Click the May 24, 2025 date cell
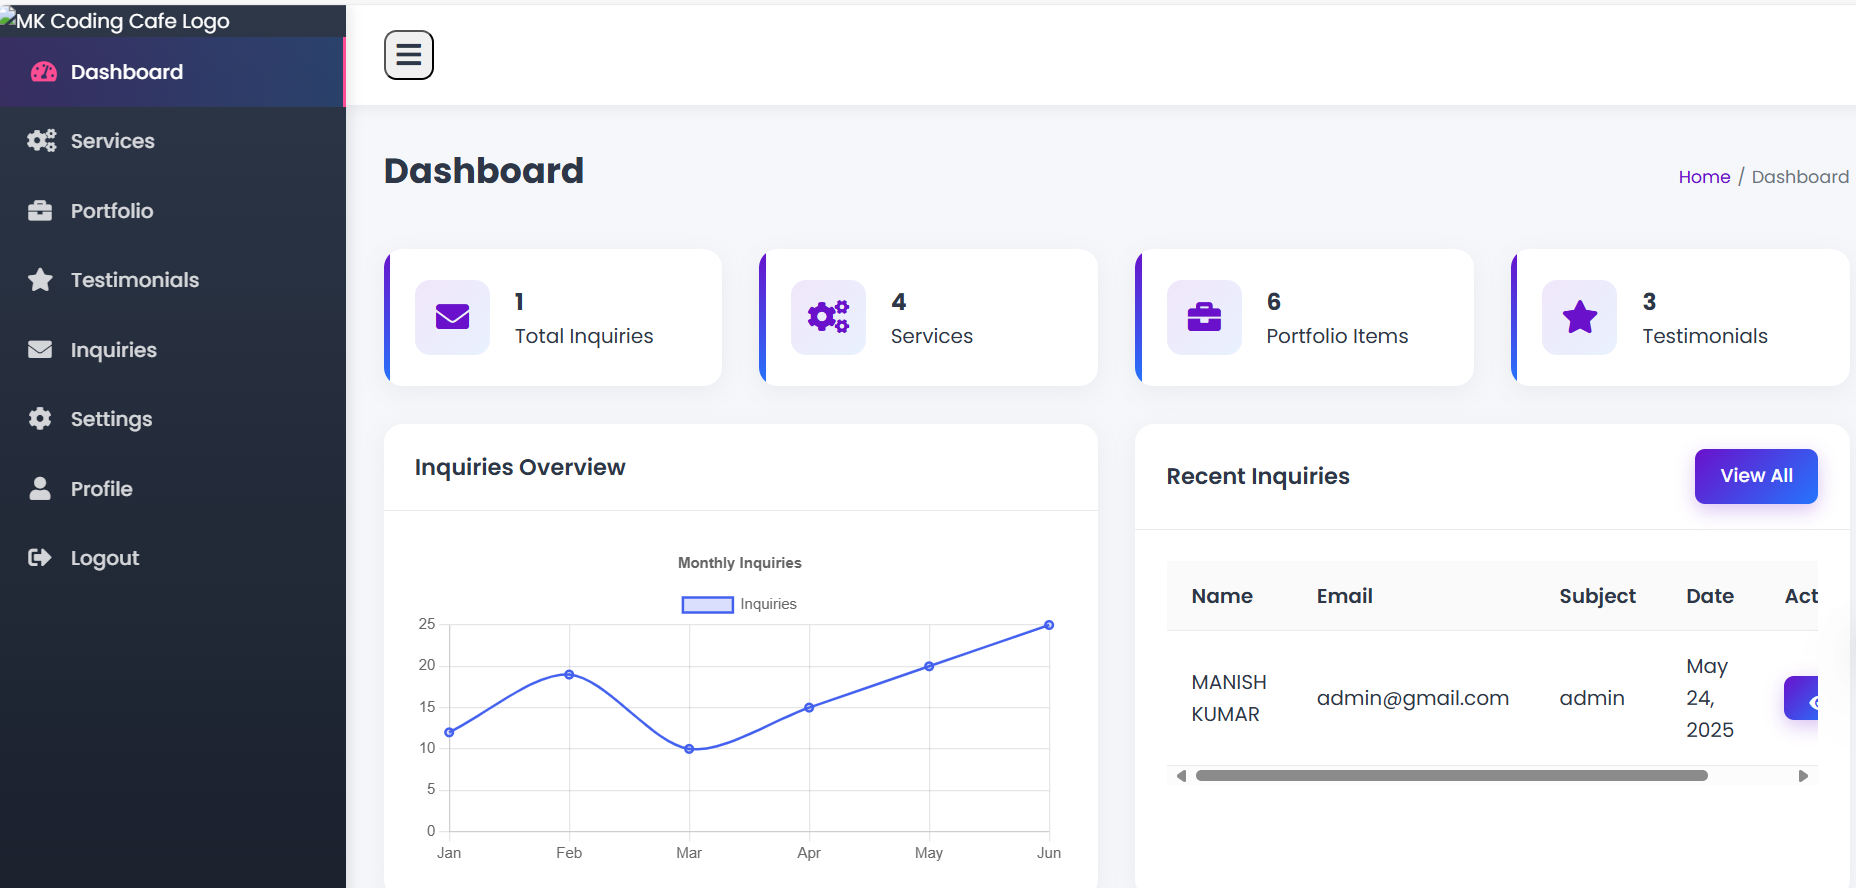 coord(1710,698)
